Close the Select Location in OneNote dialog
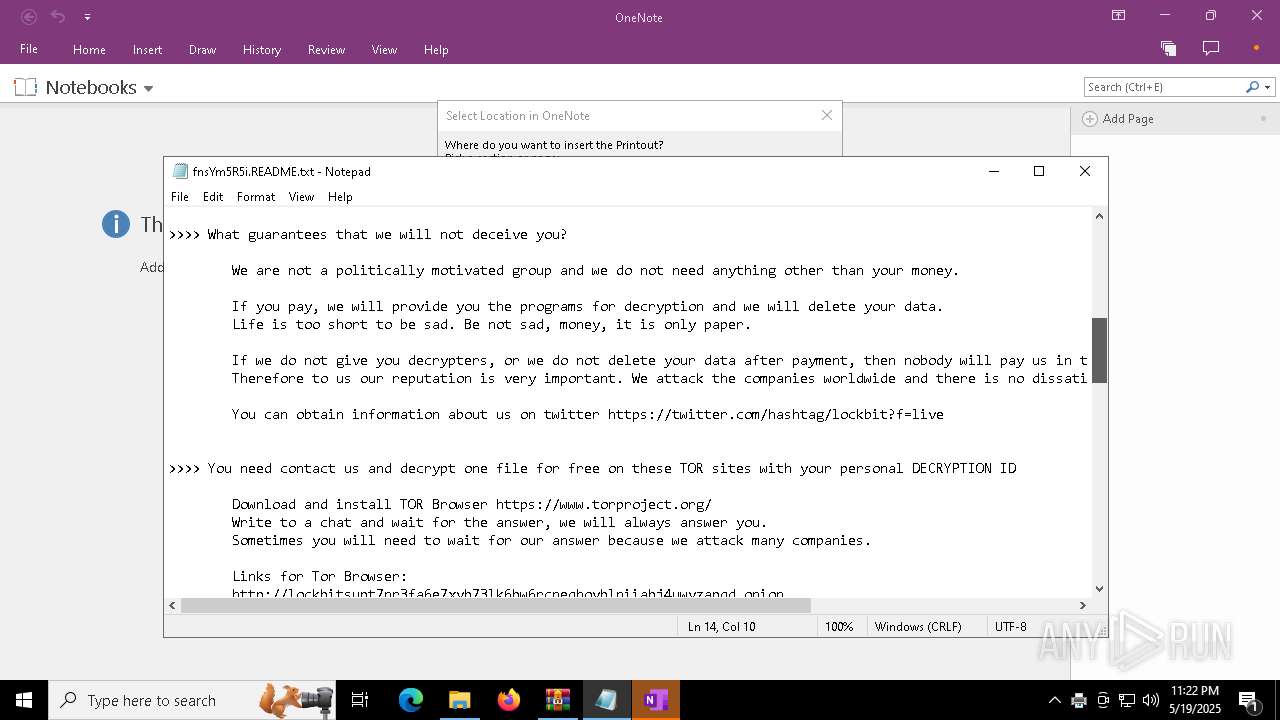 click(827, 115)
